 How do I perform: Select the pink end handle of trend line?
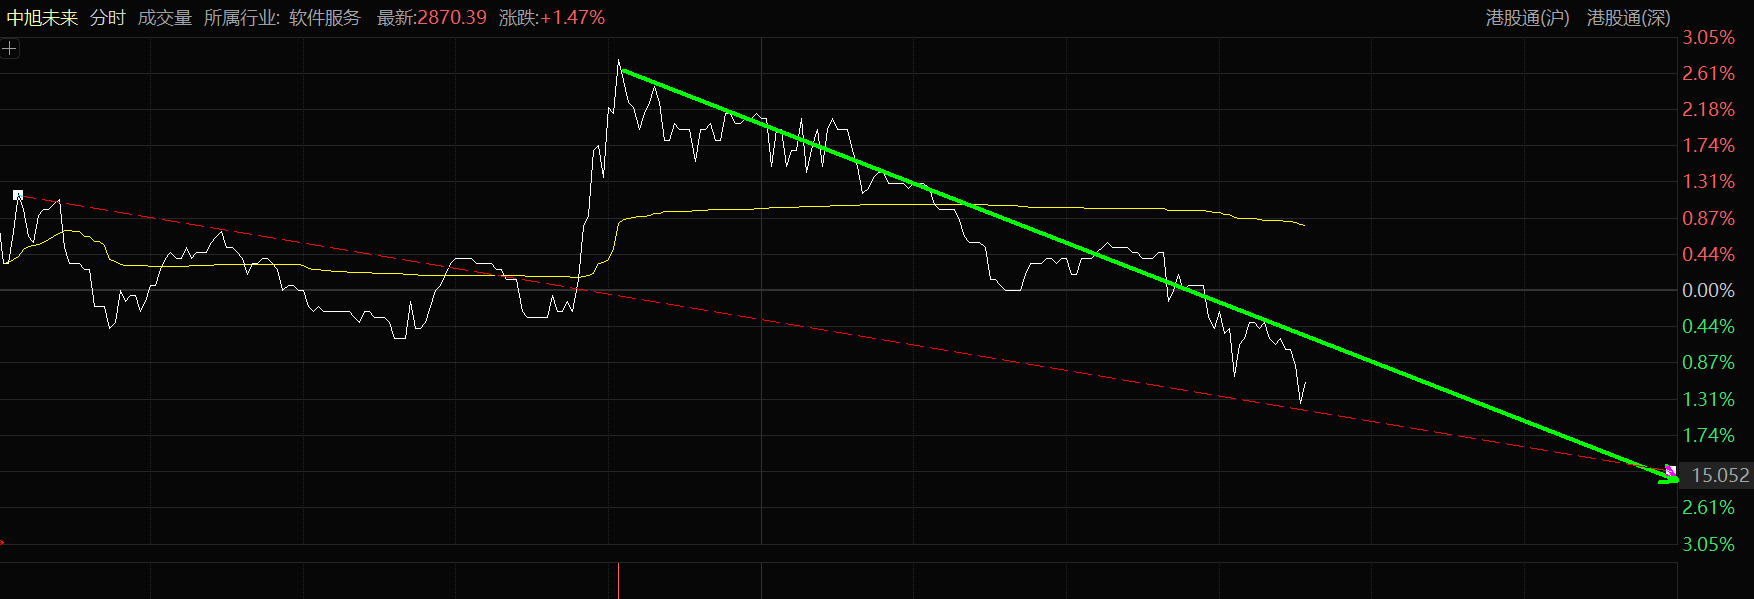(x=1671, y=470)
